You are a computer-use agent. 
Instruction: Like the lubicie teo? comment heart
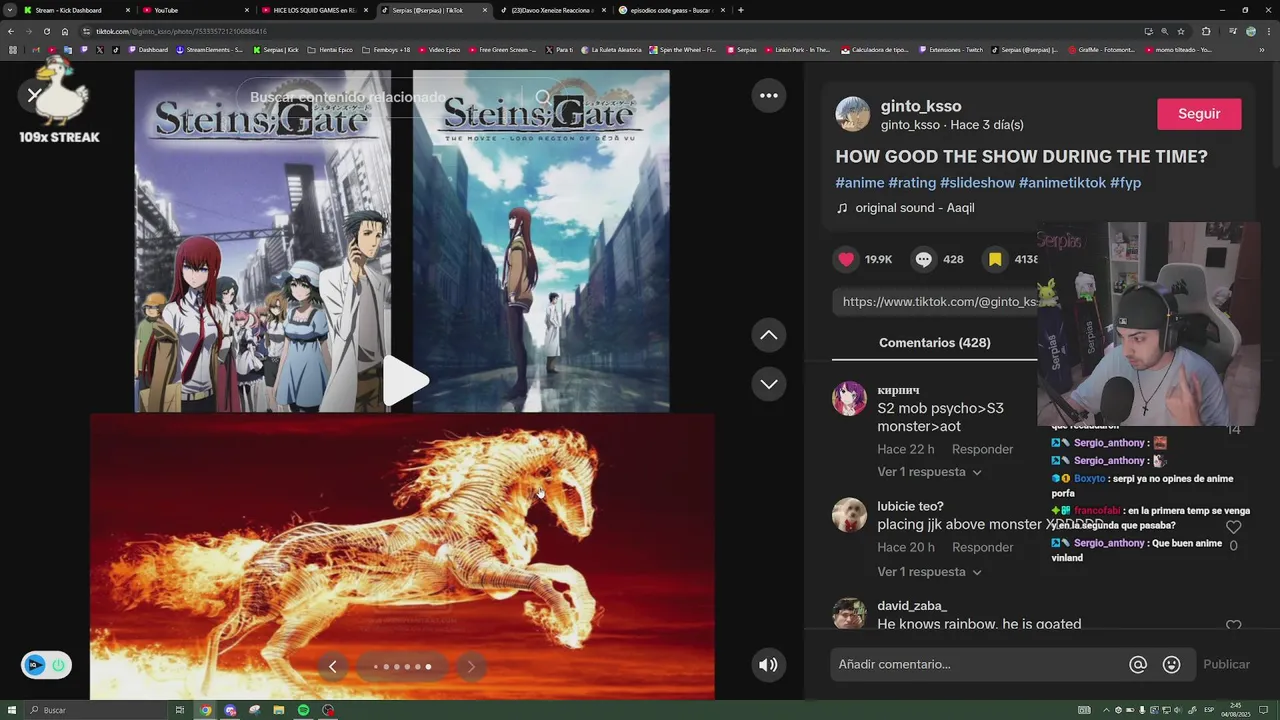(x=1233, y=527)
